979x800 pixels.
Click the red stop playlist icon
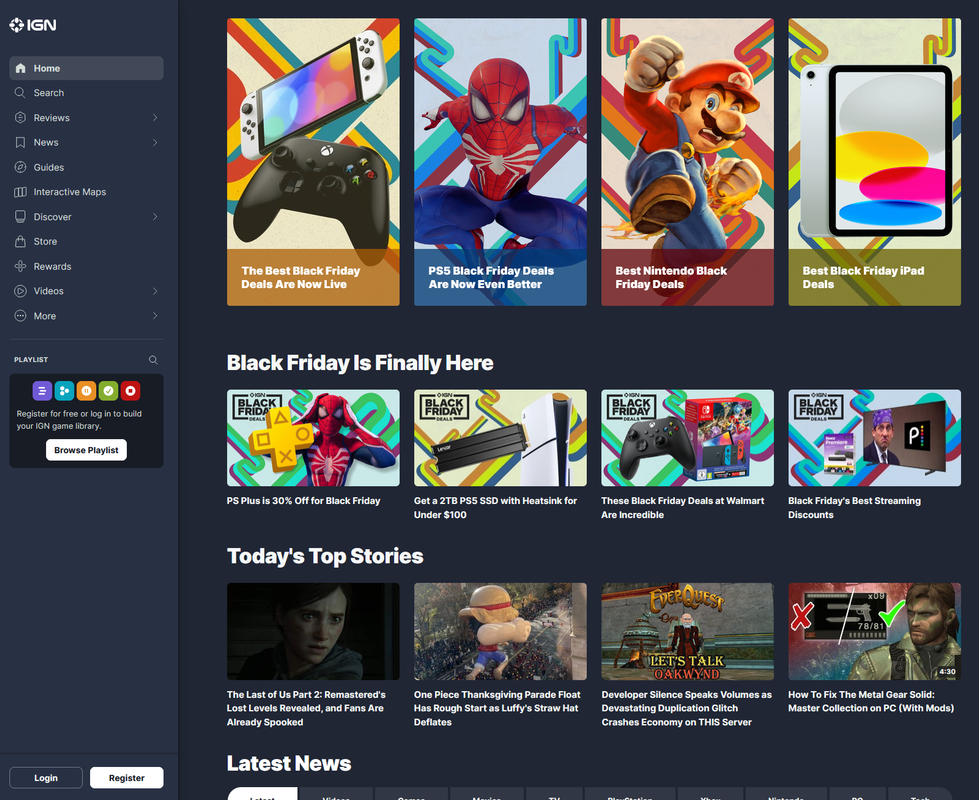pos(130,391)
